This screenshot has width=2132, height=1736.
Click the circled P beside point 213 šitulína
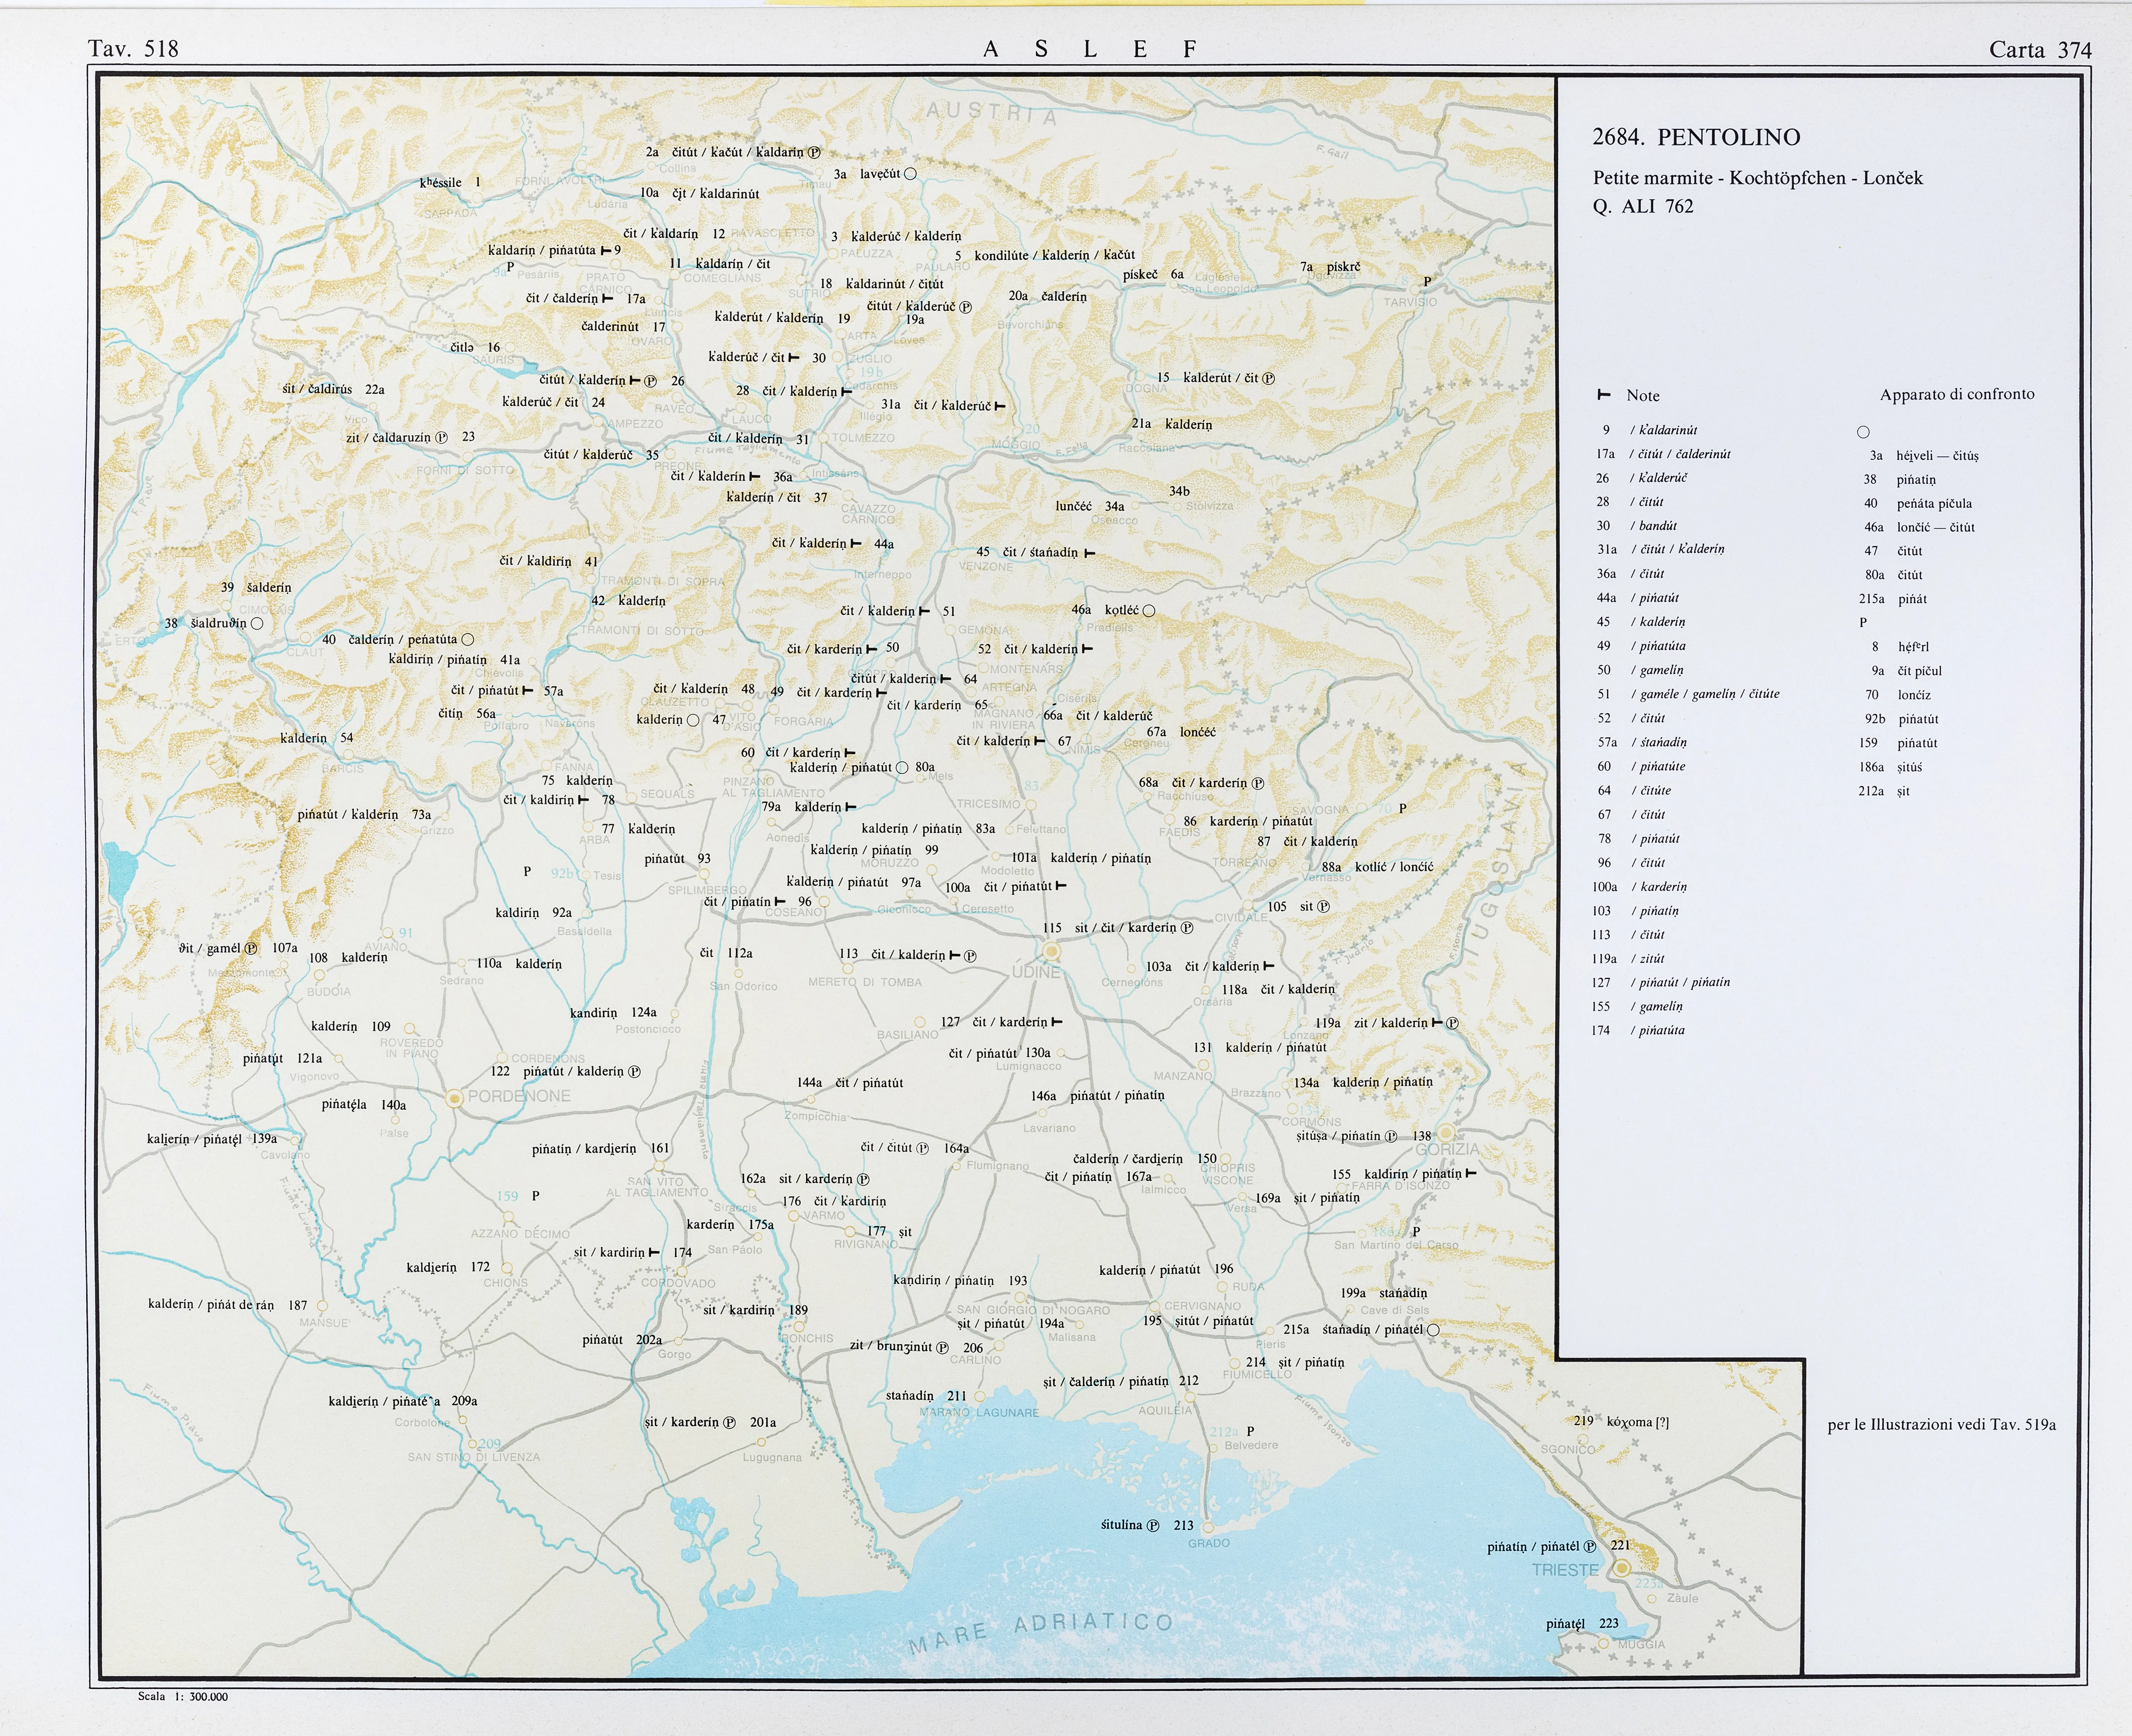coord(1153,1526)
